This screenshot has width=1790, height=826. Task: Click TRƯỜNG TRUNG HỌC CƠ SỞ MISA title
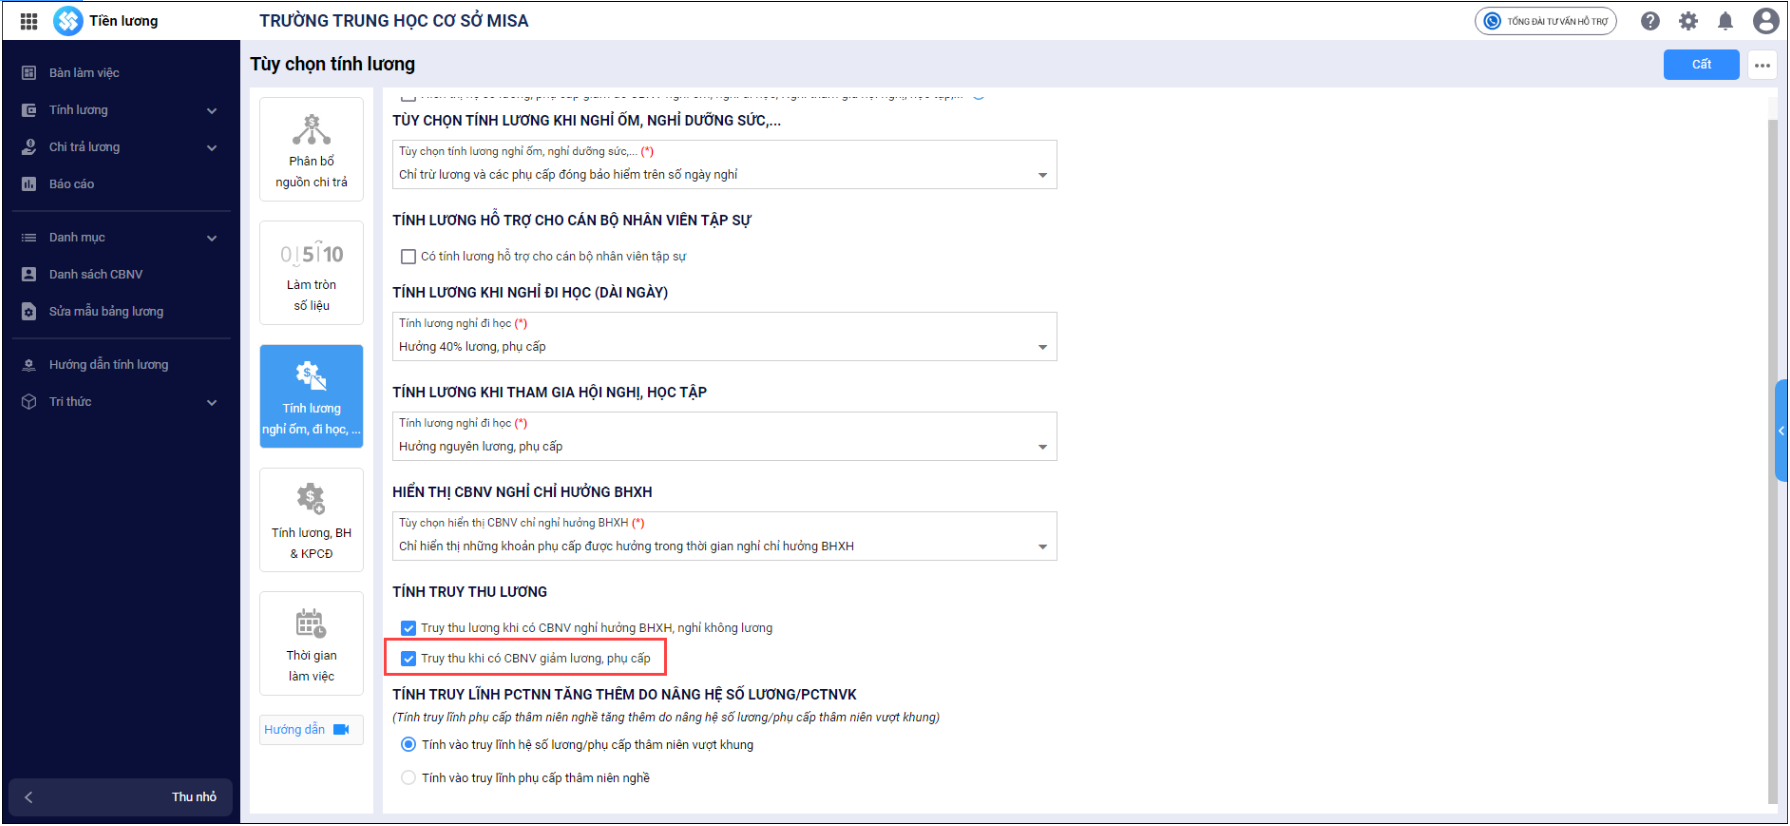pyautogui.click(x=394, y=21)
